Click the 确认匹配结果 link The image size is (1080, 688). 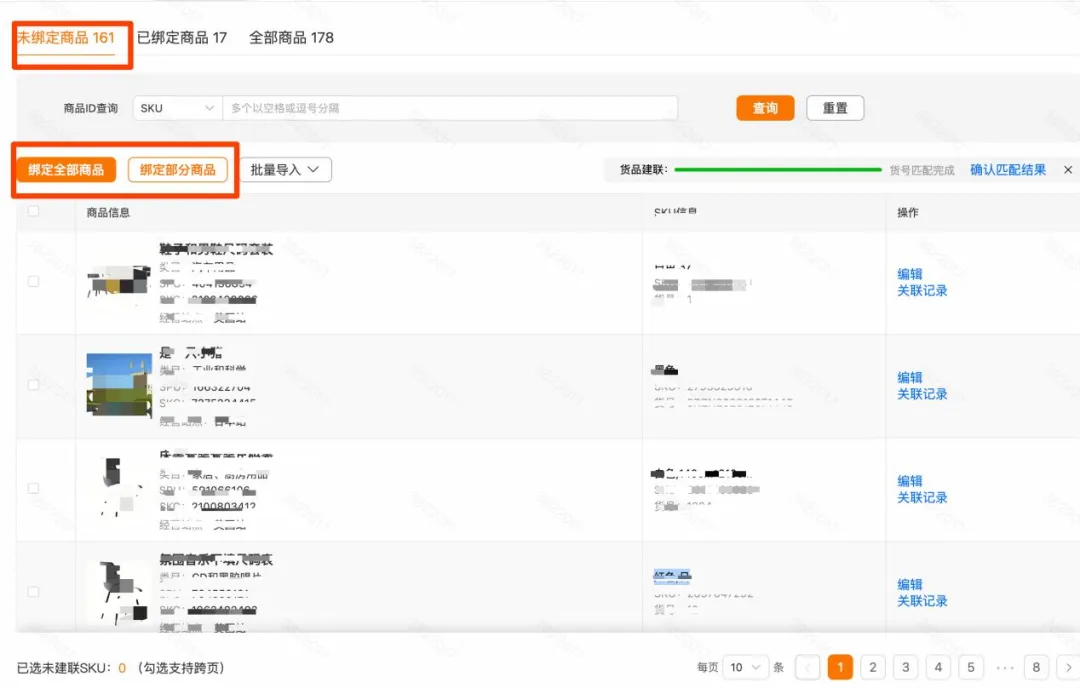coord(1008,169)
